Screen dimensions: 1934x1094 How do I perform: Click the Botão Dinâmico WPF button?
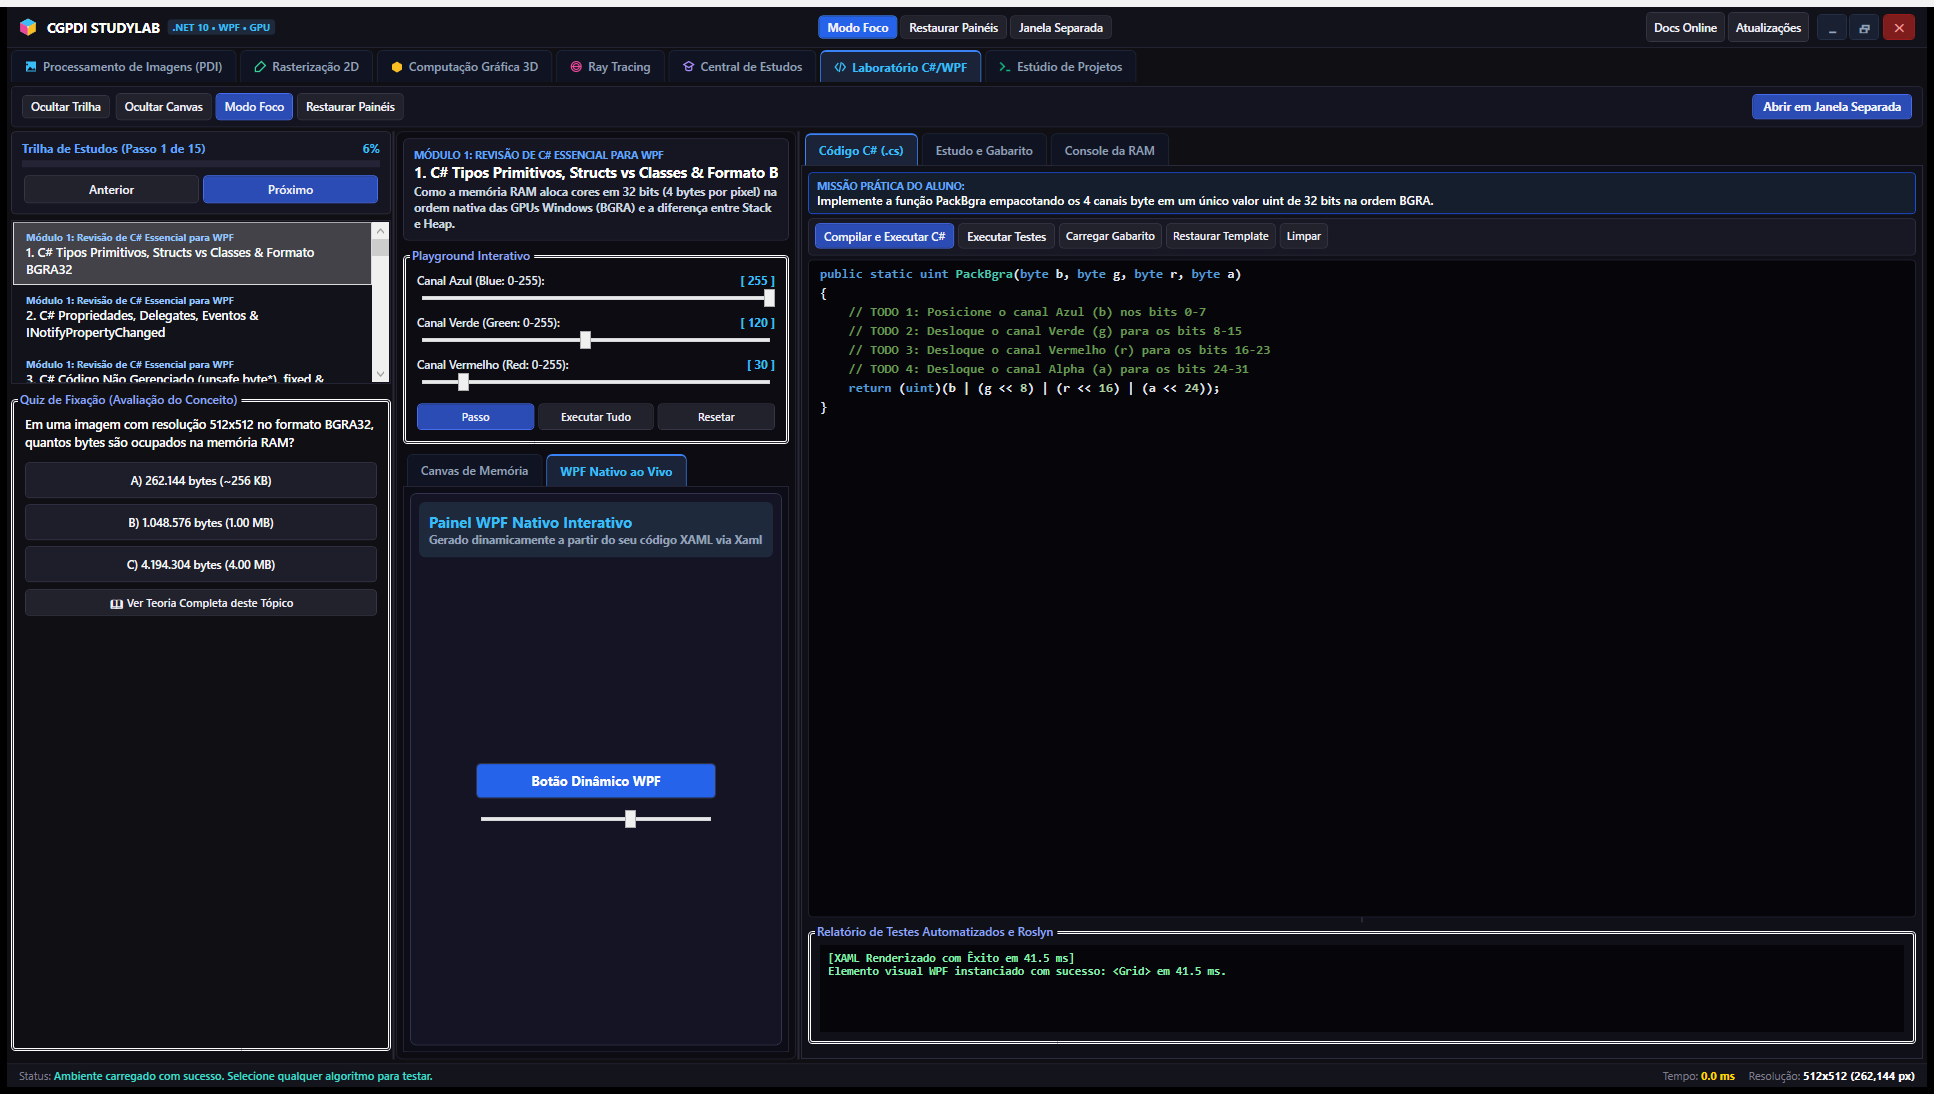click(596, 781)
